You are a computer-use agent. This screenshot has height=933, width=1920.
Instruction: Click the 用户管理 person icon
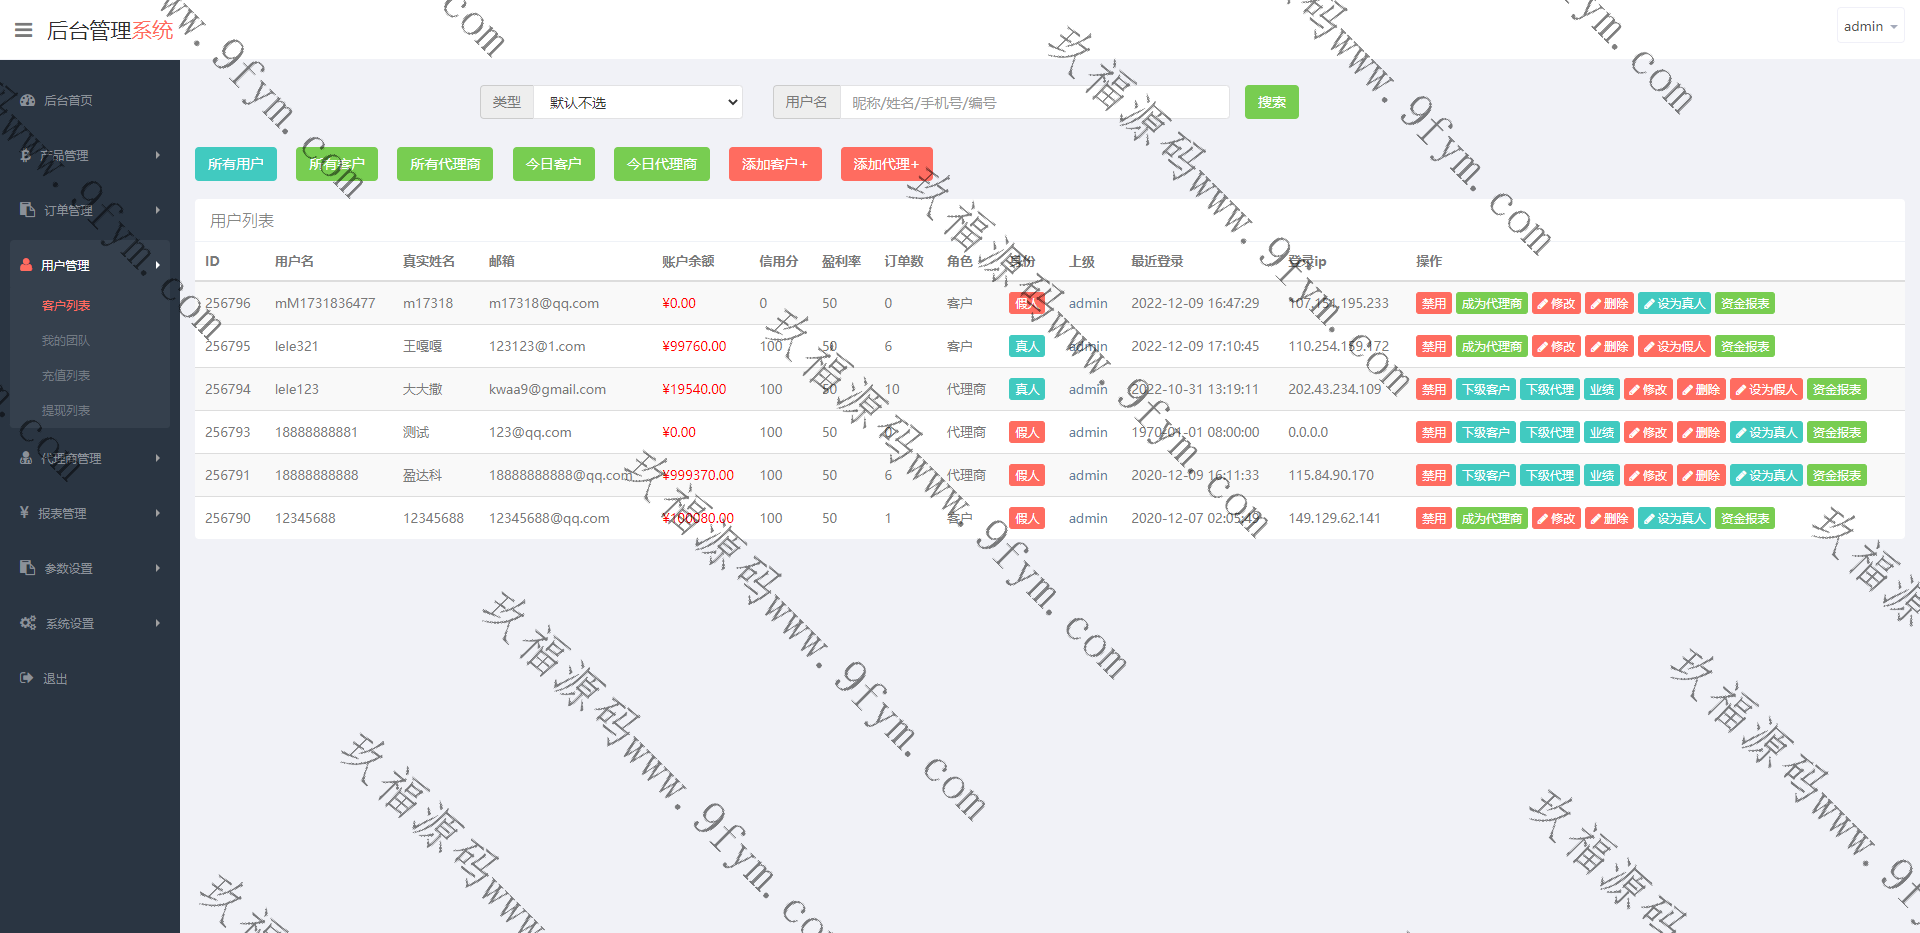click(27, 265)
